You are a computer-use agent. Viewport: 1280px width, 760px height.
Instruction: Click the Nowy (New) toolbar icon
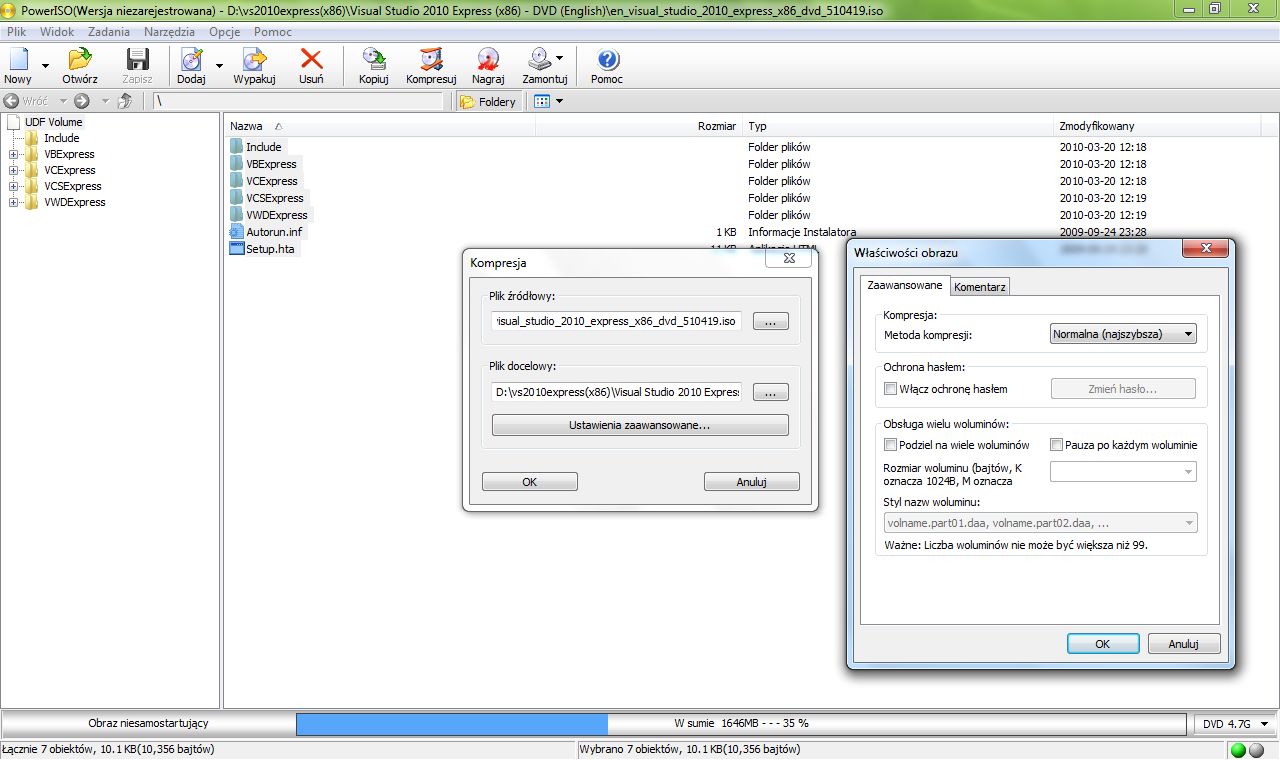click(18, 66)
